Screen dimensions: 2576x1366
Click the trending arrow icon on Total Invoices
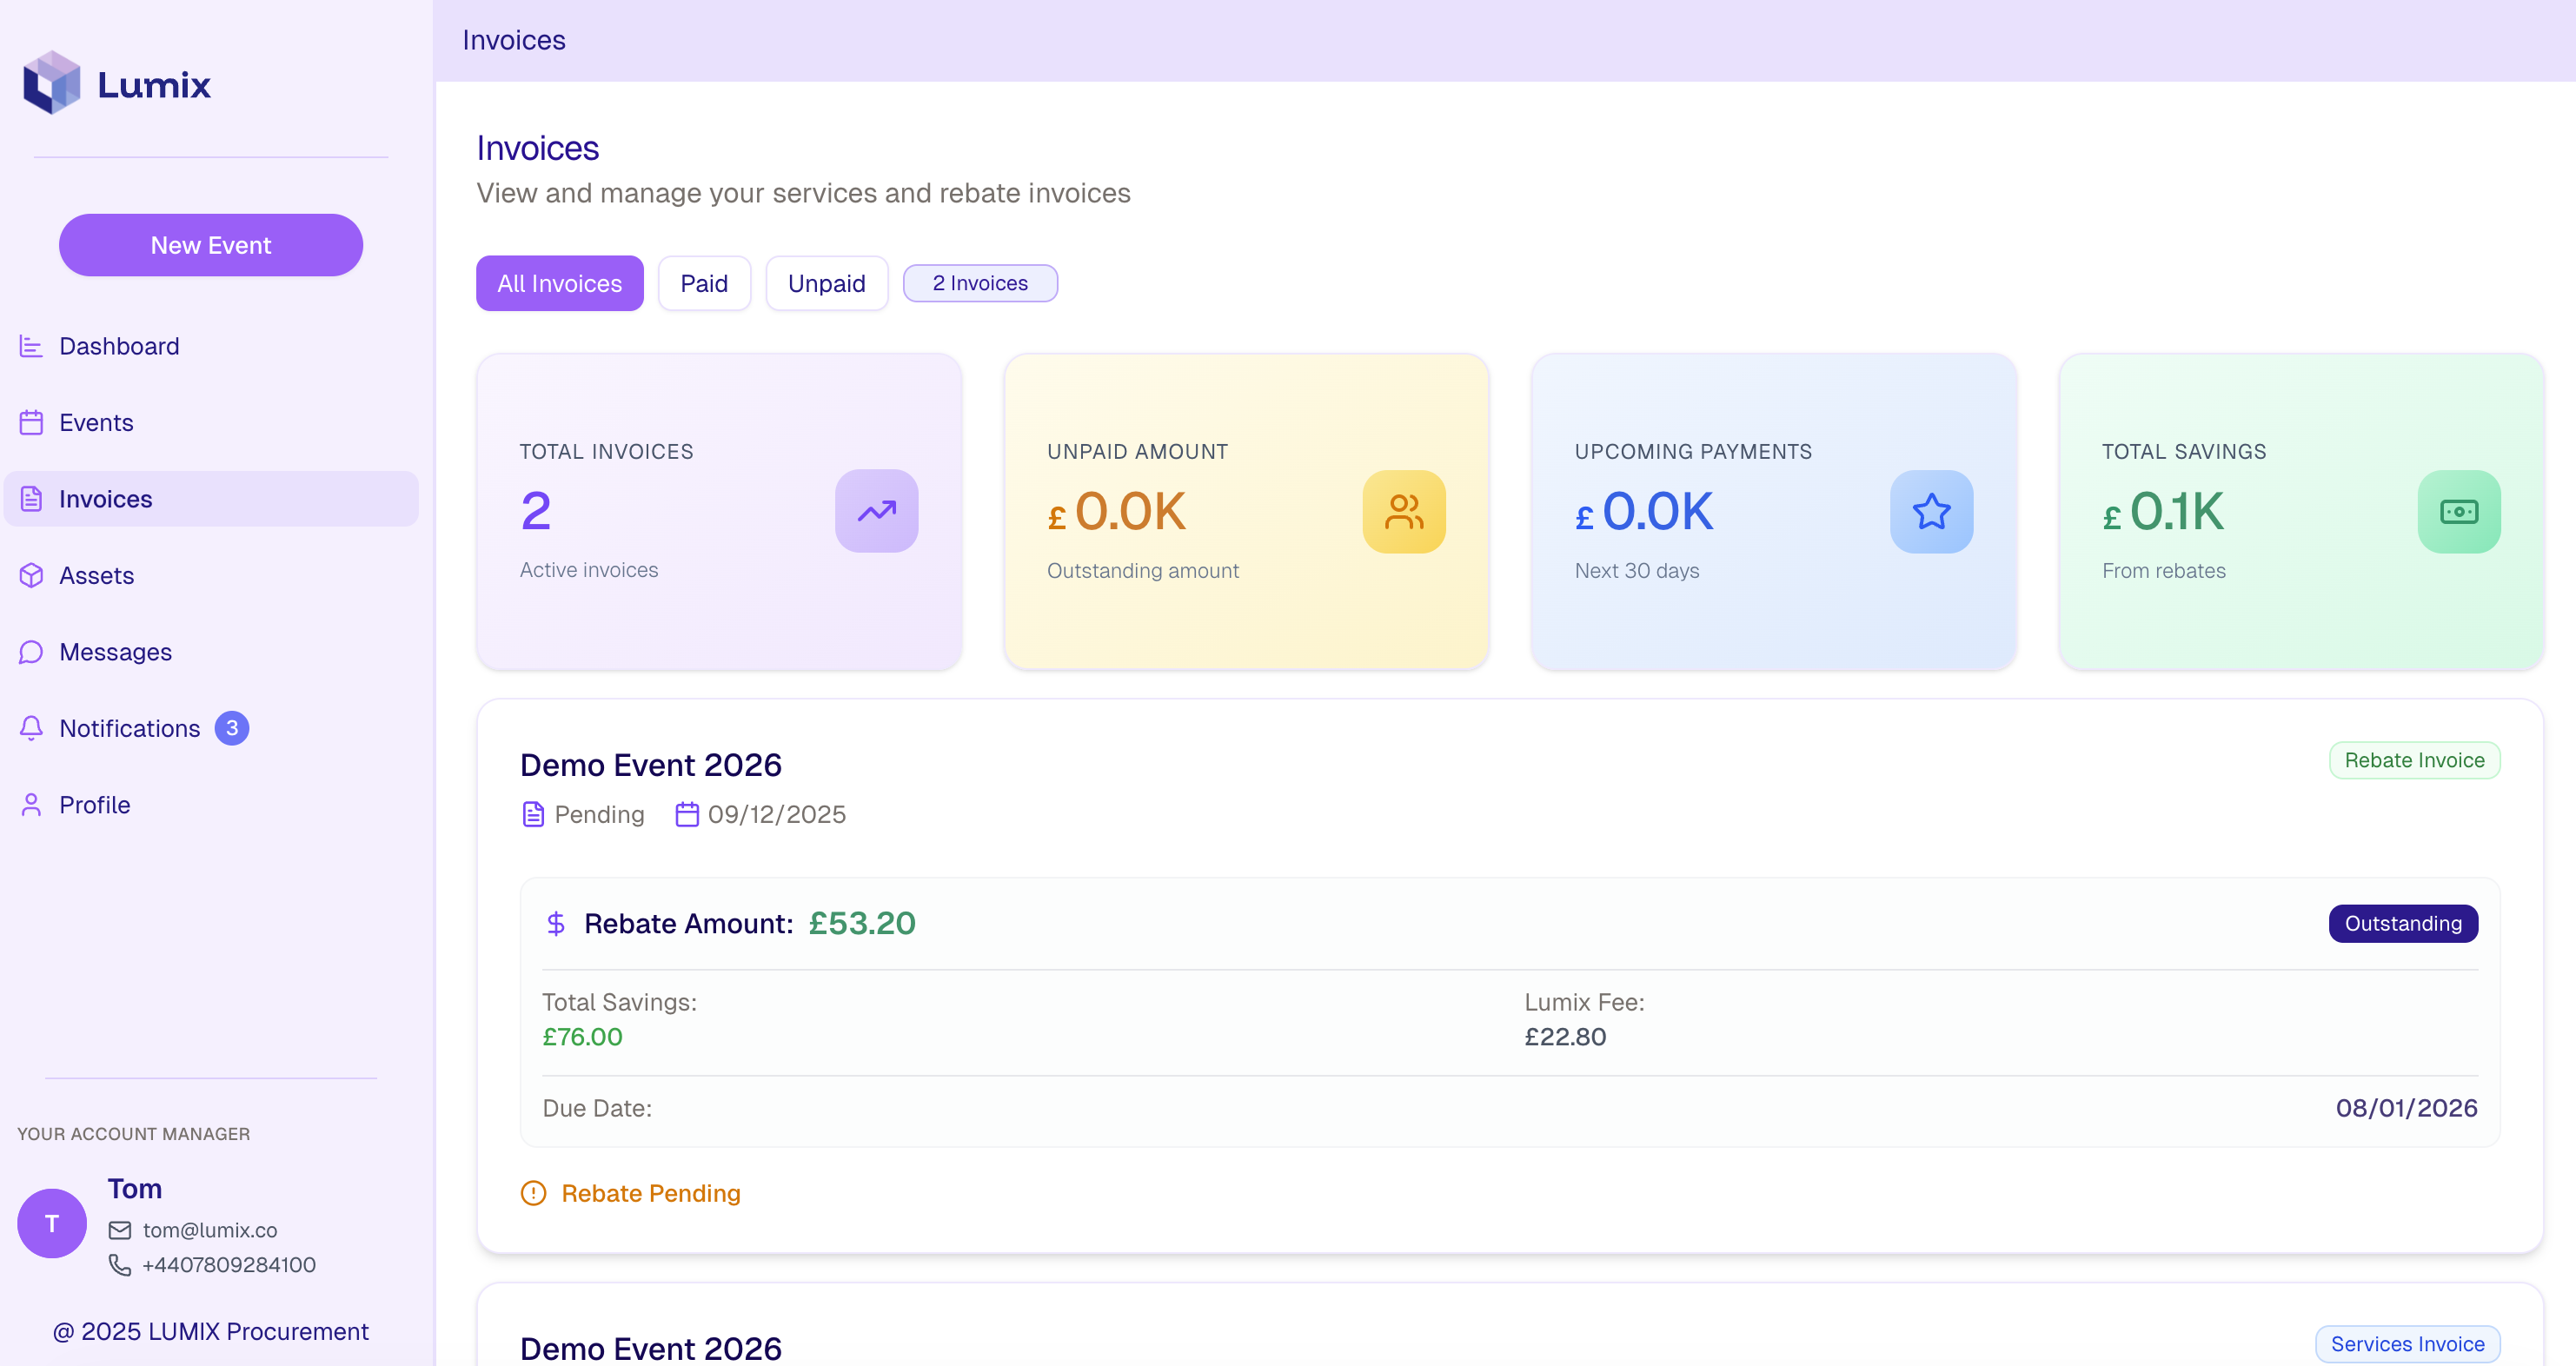pyautogui.click(x=876, y=511)
